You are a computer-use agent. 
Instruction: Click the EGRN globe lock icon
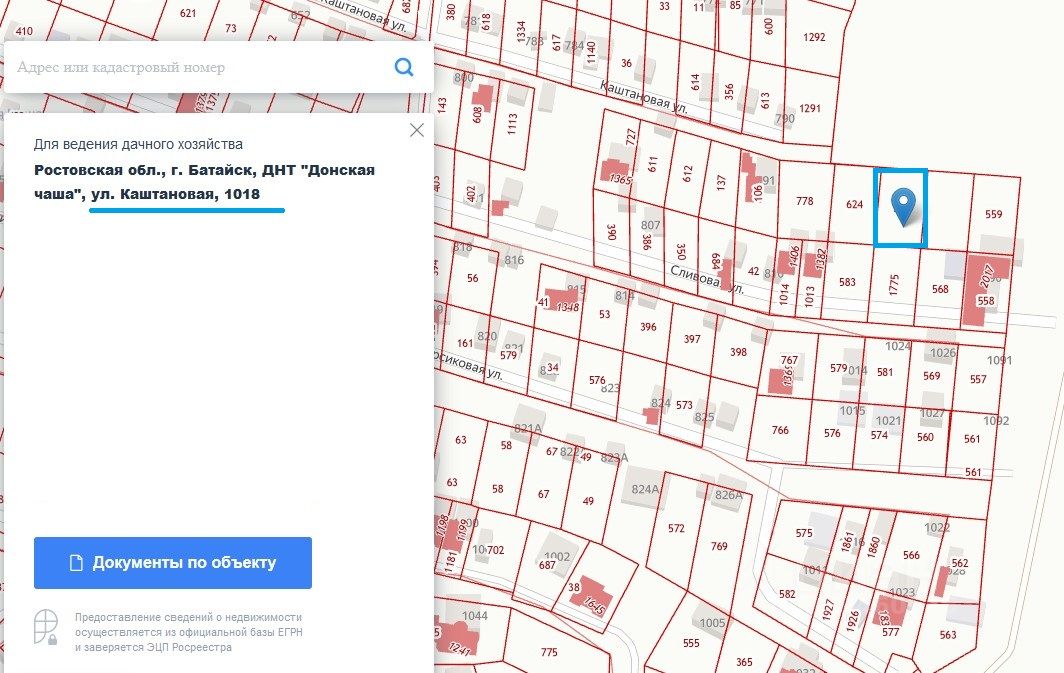[x=46, y=626]
